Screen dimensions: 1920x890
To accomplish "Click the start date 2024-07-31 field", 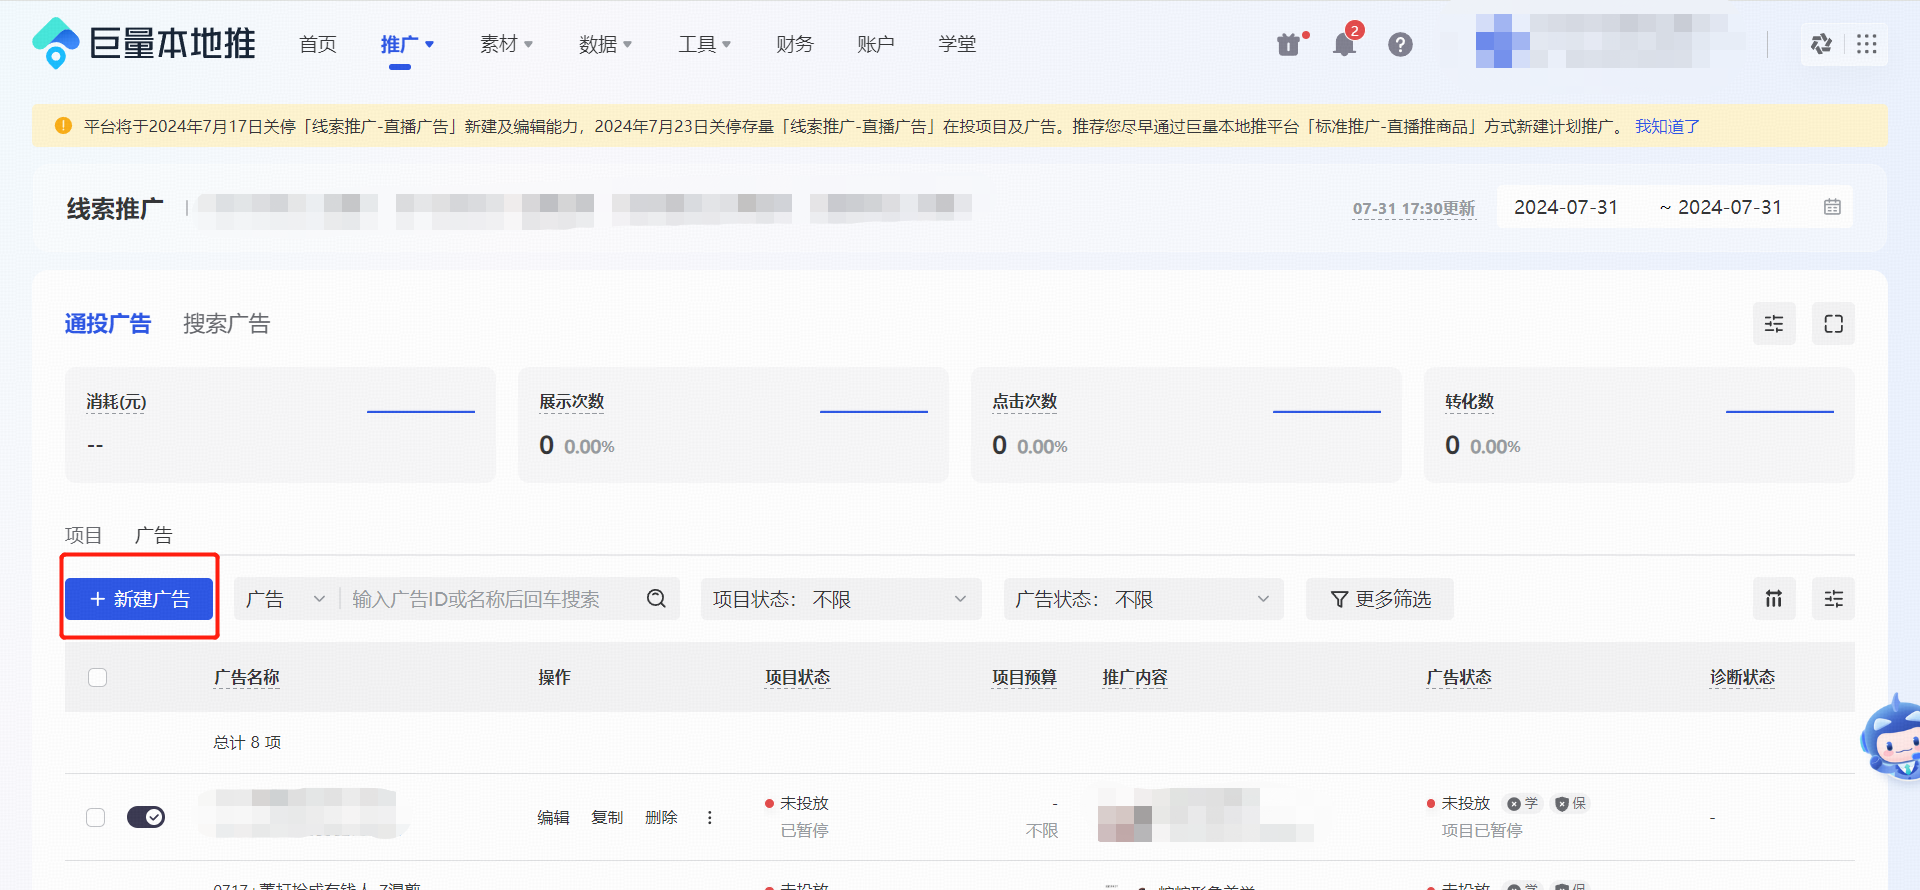I will tap(1566, 207).
